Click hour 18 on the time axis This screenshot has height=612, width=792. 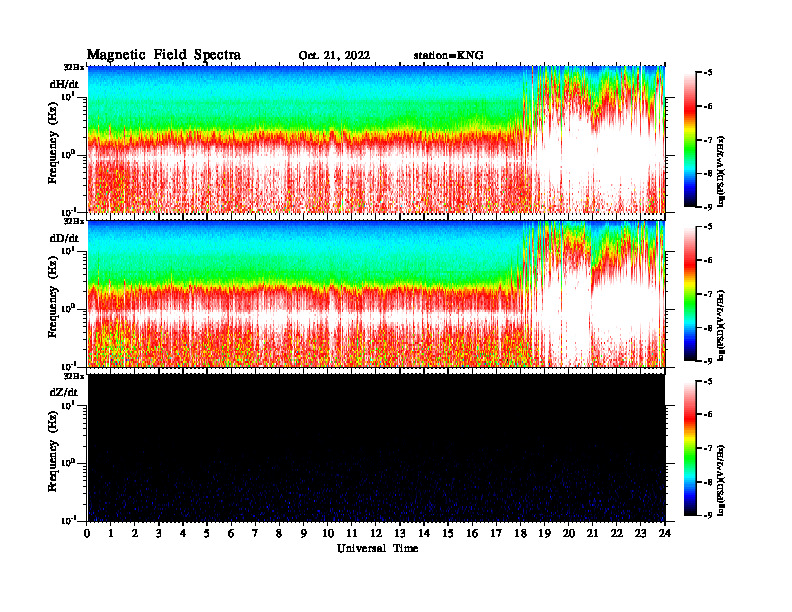tap(520, 533)
